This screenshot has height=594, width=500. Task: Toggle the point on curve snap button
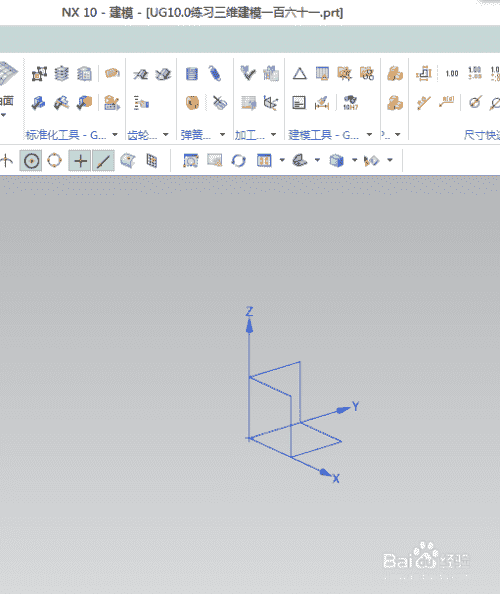tap(103, 161)
